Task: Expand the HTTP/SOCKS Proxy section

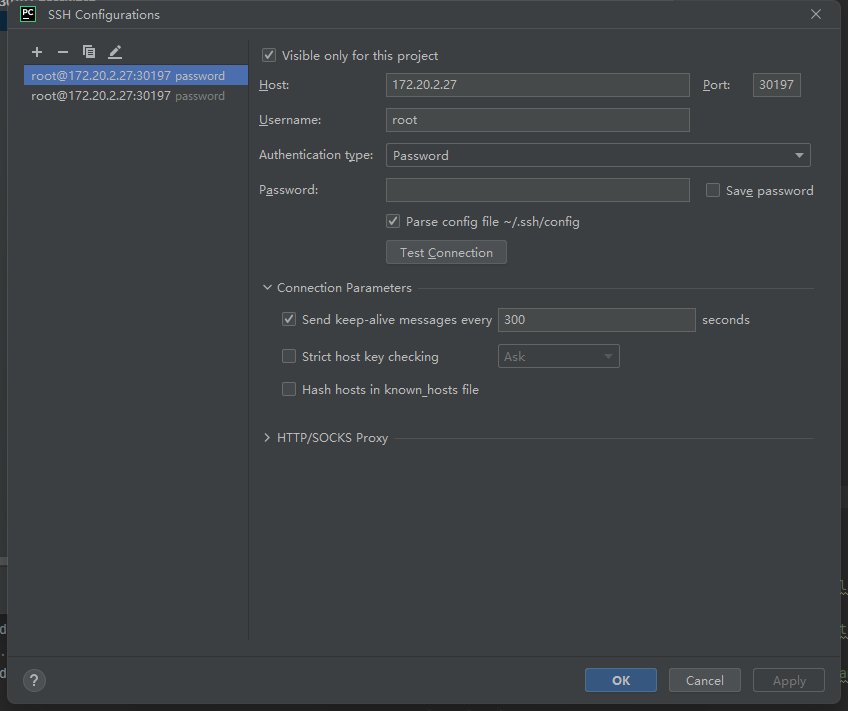Action: click(268, 438)
